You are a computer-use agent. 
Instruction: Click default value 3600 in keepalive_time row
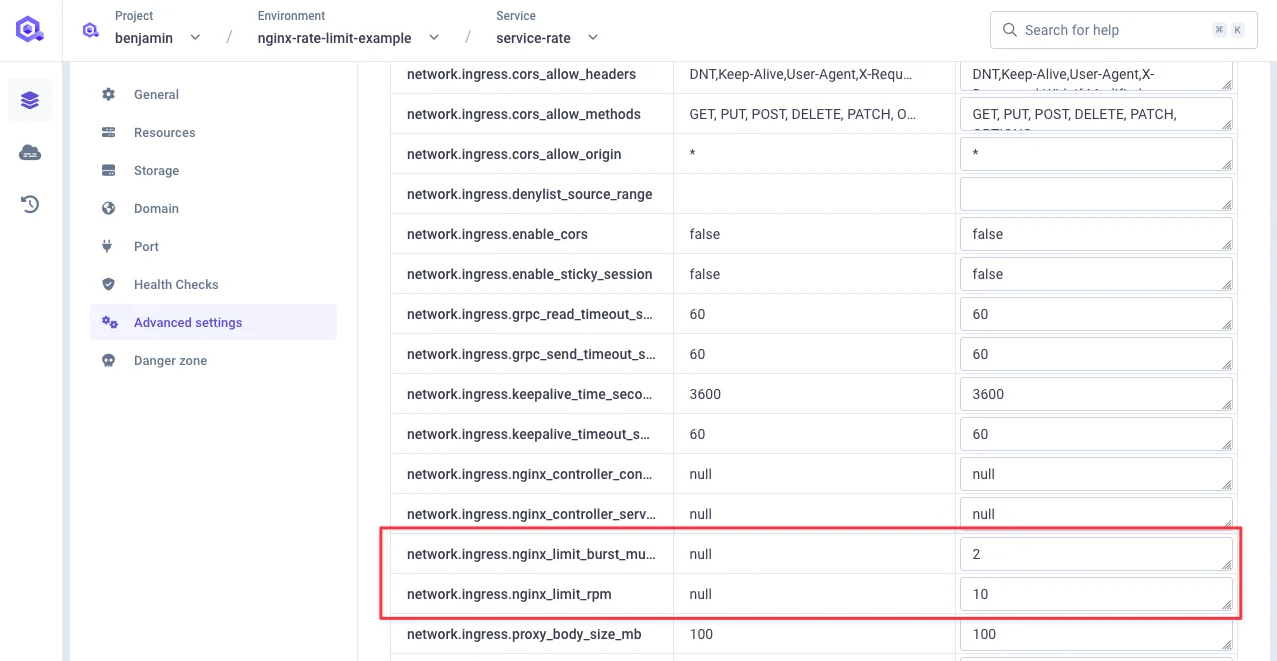click(x=705, y=394)
